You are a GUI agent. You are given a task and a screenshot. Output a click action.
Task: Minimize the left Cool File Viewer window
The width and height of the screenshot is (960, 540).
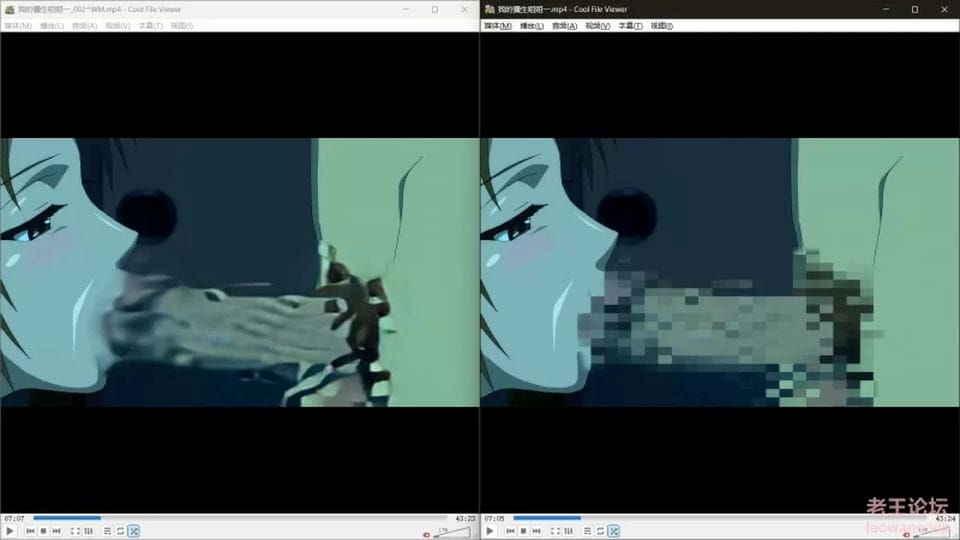click(406, 9)
